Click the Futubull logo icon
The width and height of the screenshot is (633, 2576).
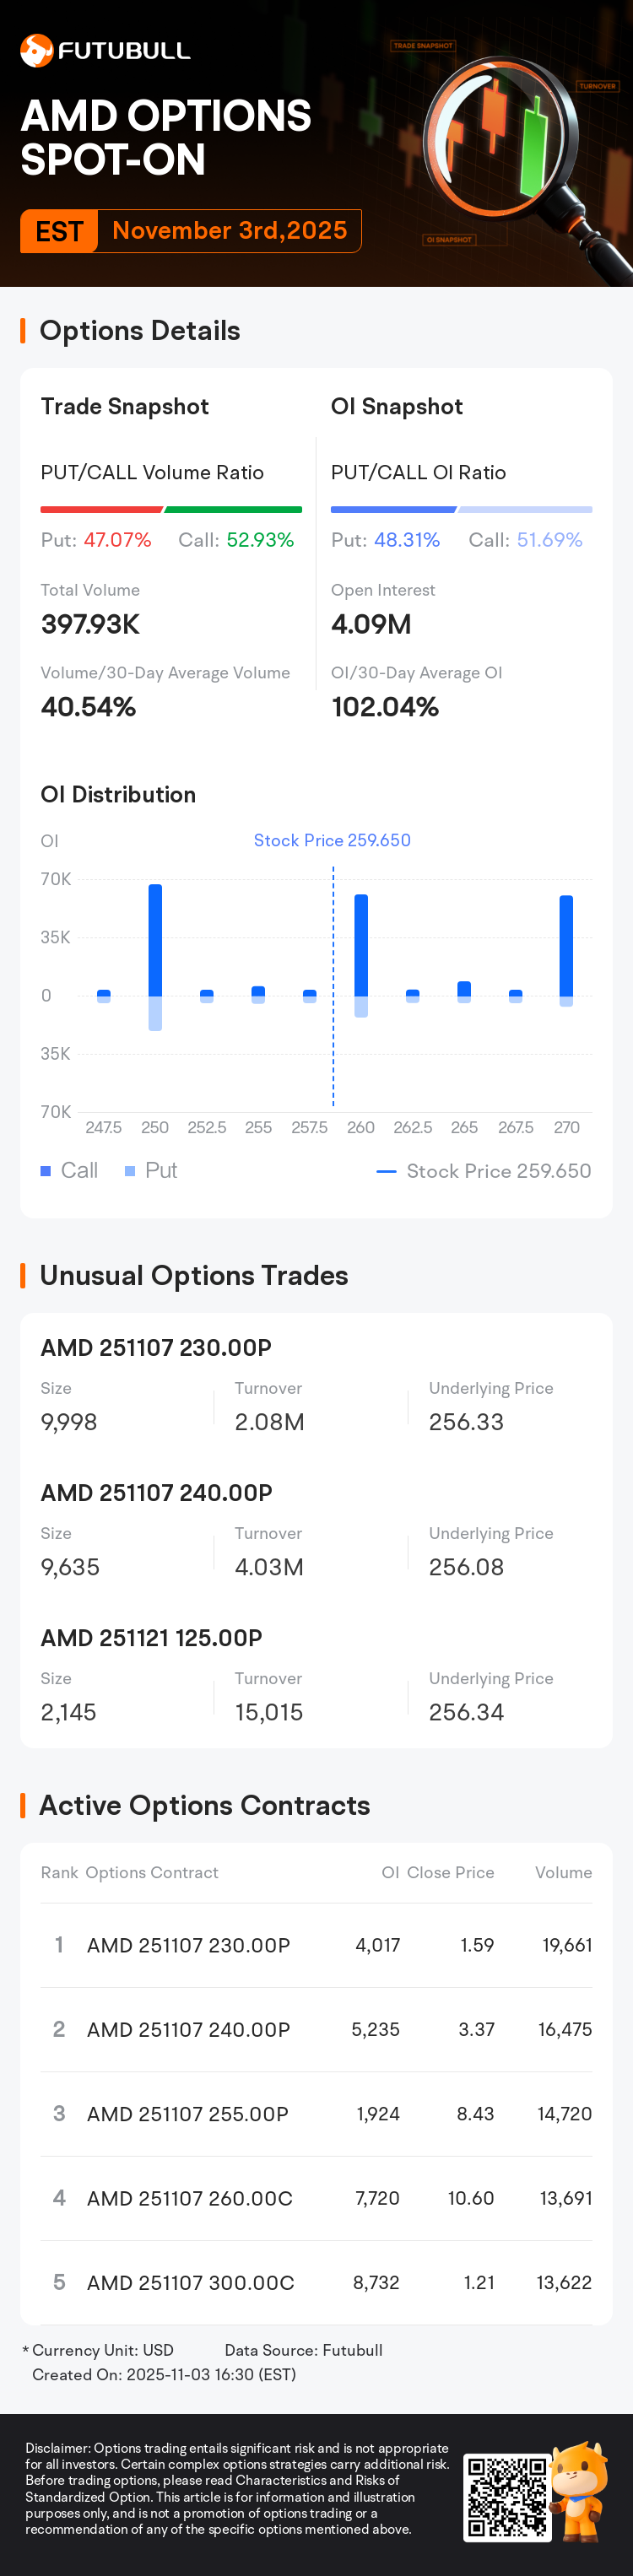point(37,50)
